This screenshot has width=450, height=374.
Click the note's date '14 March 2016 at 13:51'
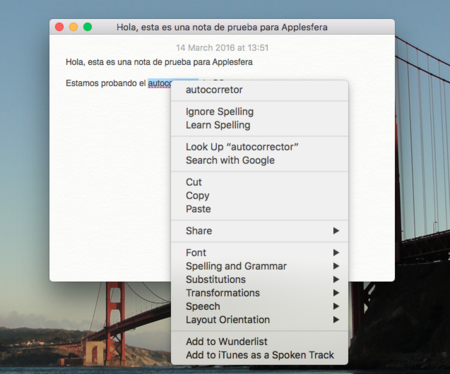(222, 48)
